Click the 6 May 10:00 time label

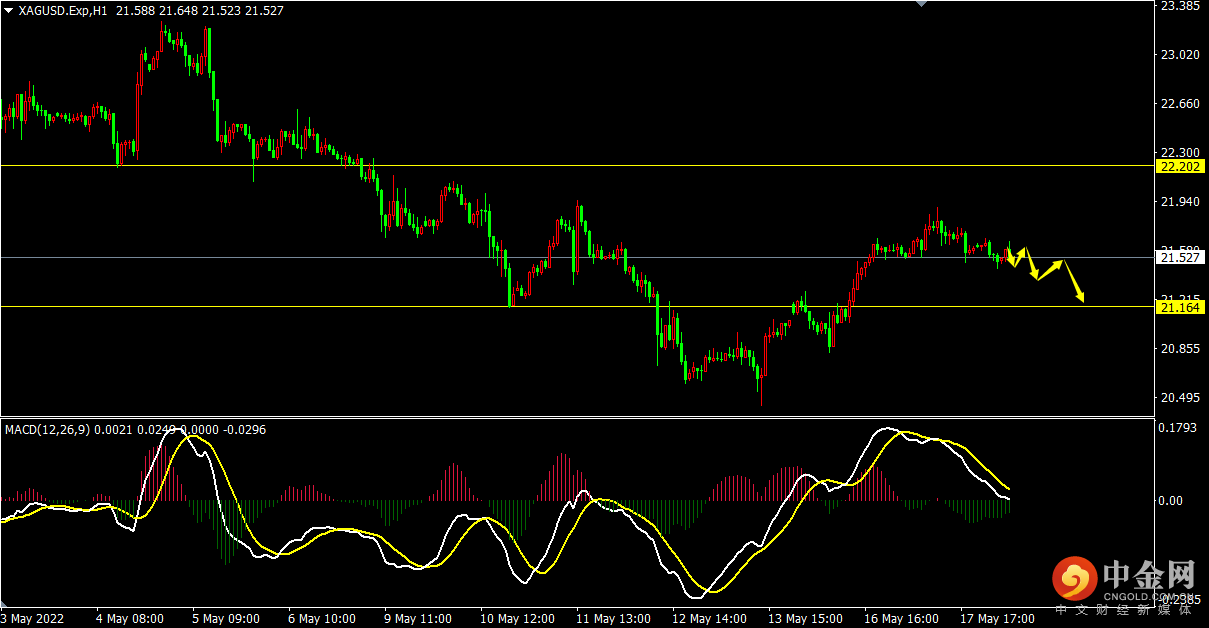coord(321,619)
